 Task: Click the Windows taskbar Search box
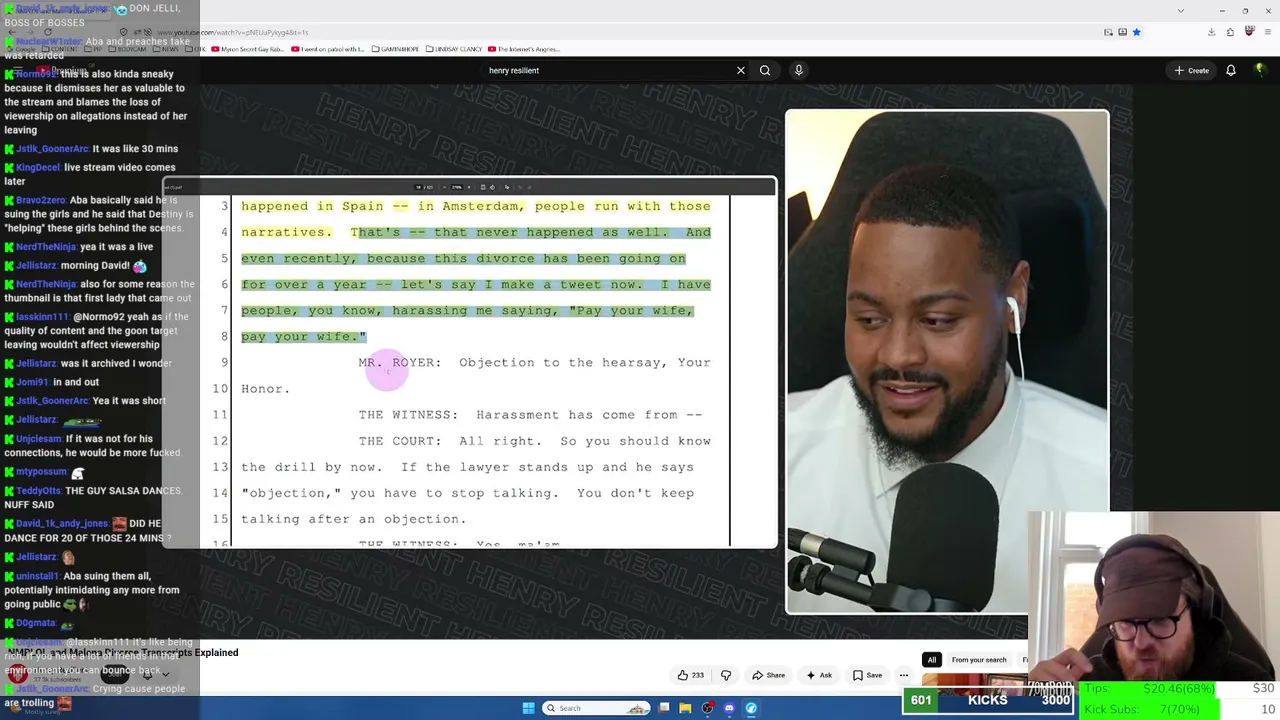(x=597, y=708)
